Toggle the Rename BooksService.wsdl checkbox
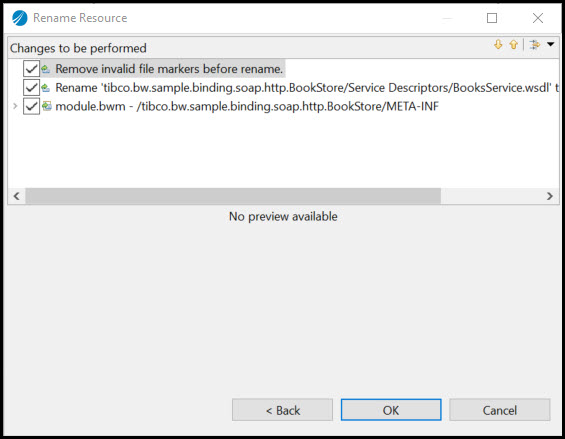 click(31, 88)
